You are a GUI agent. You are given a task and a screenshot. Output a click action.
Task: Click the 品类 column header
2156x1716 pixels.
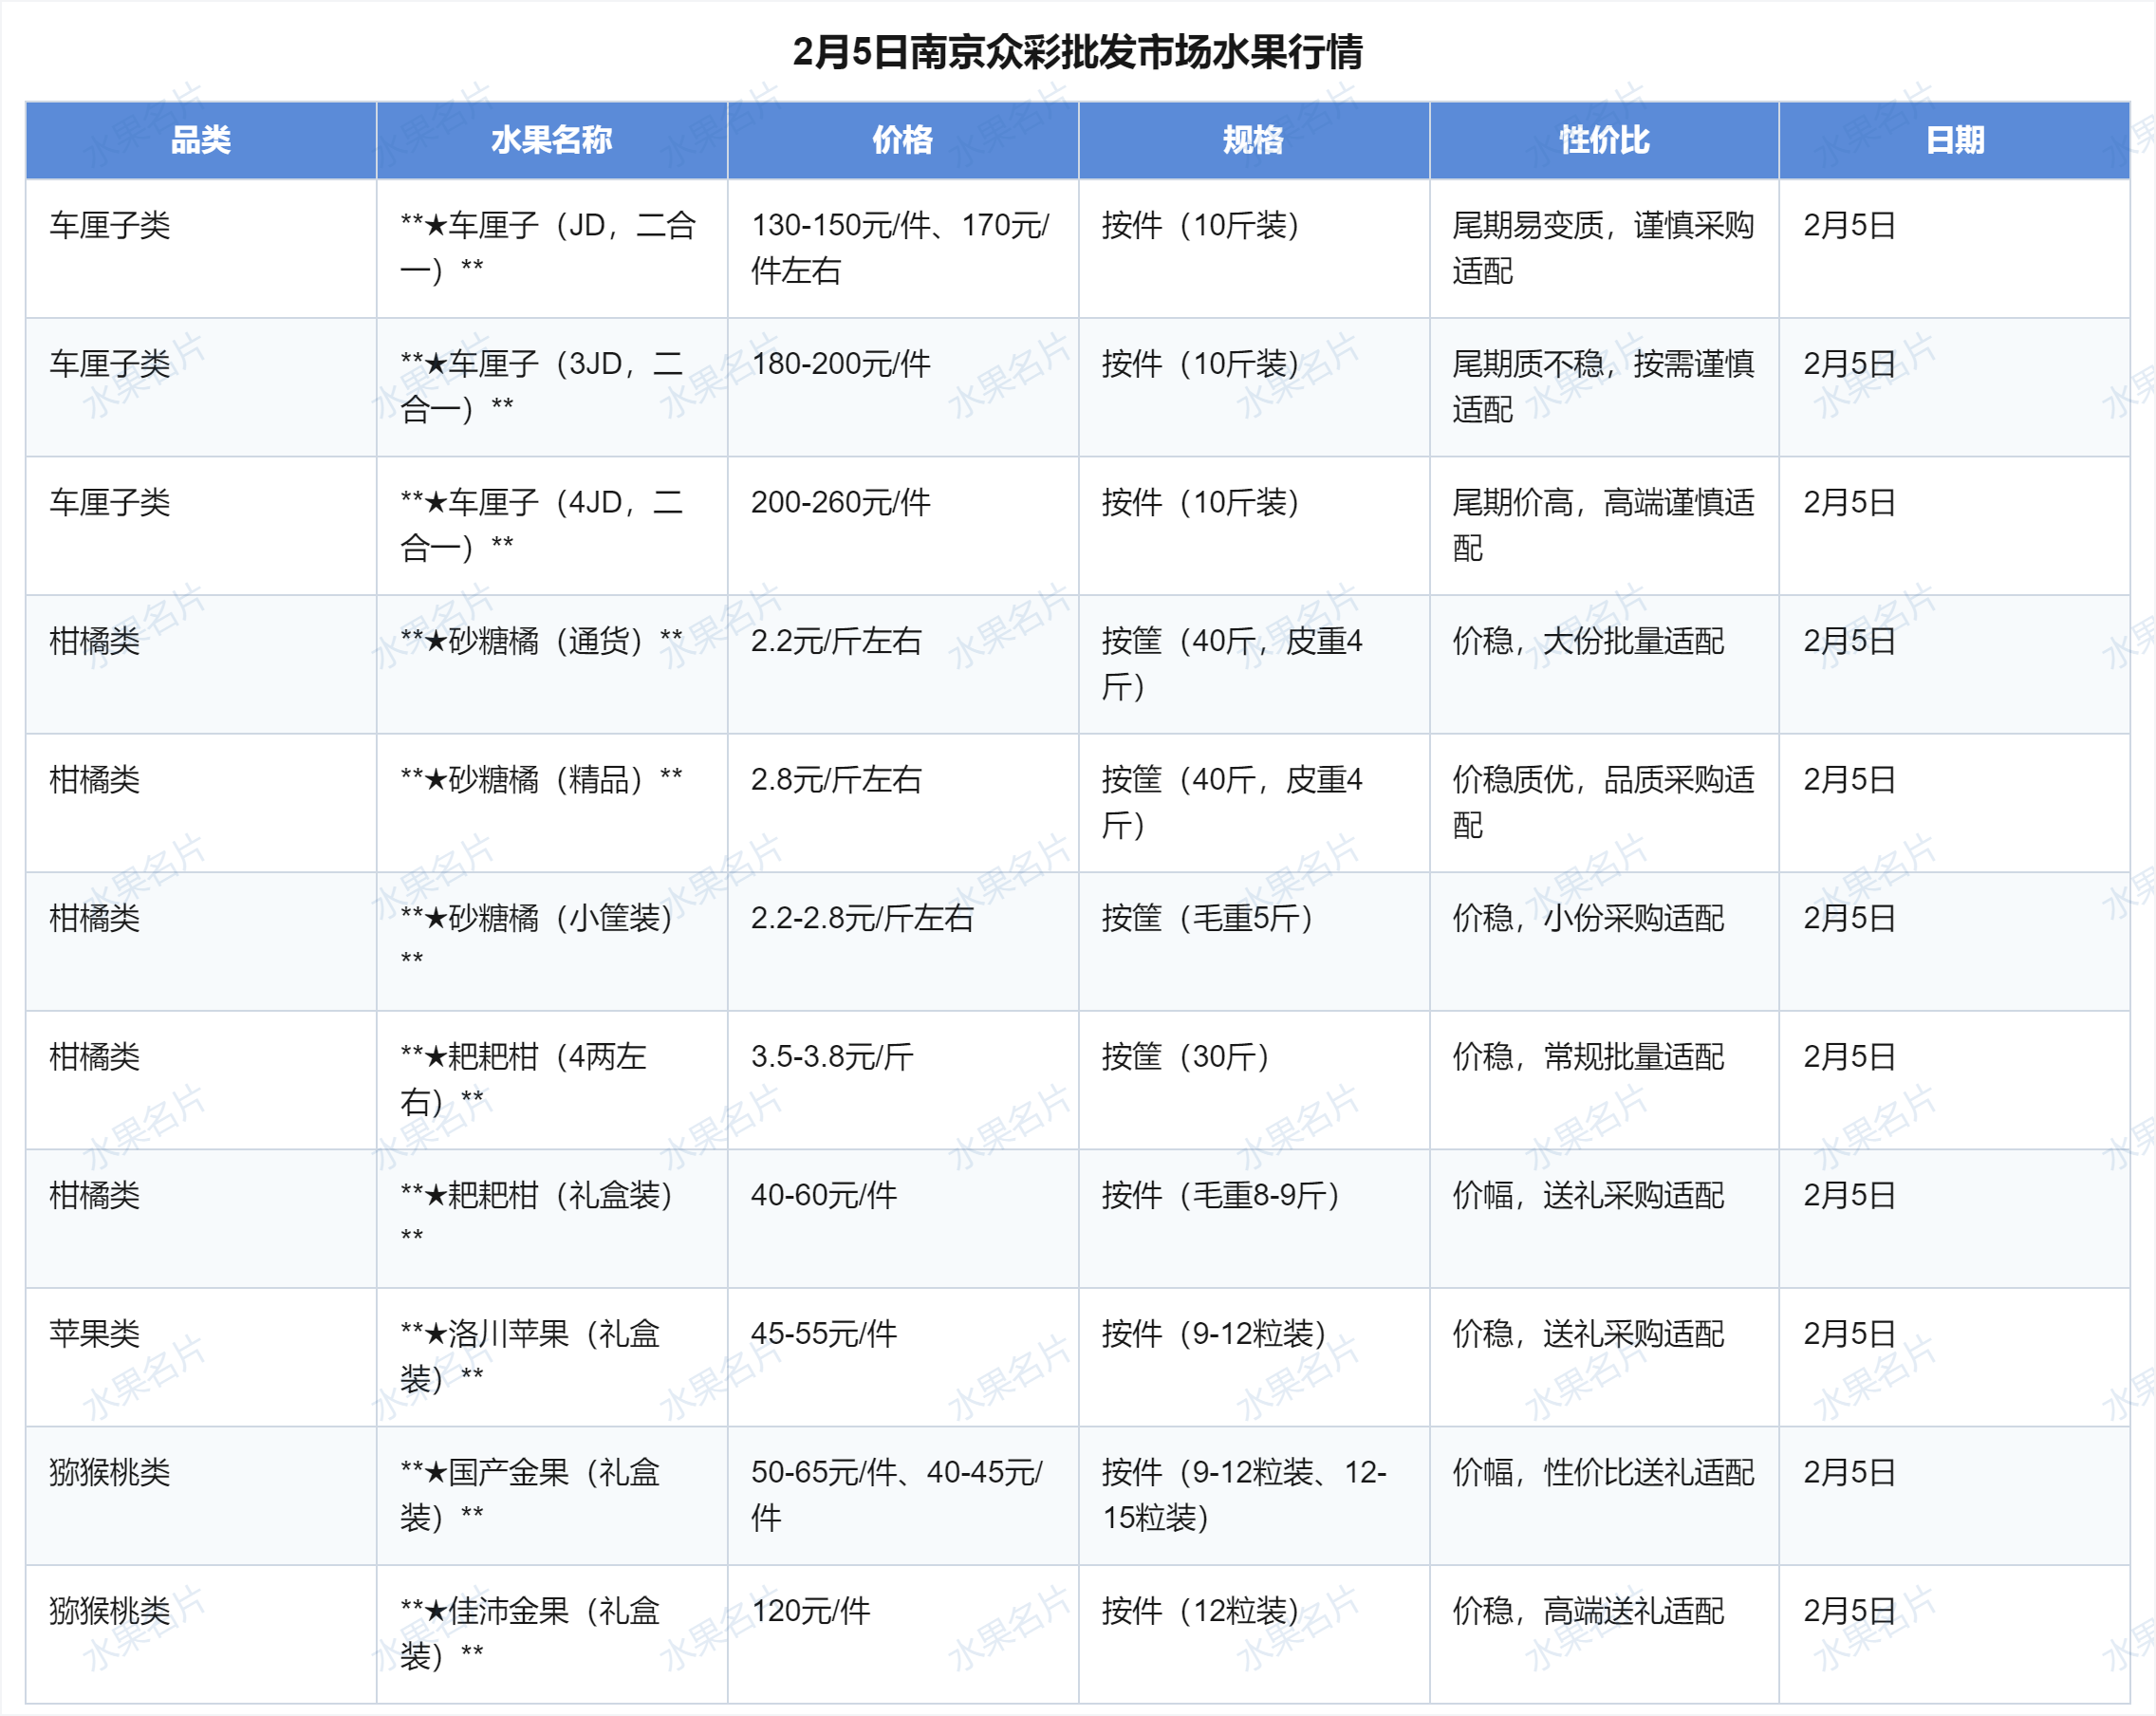click(x=198, y=140)
